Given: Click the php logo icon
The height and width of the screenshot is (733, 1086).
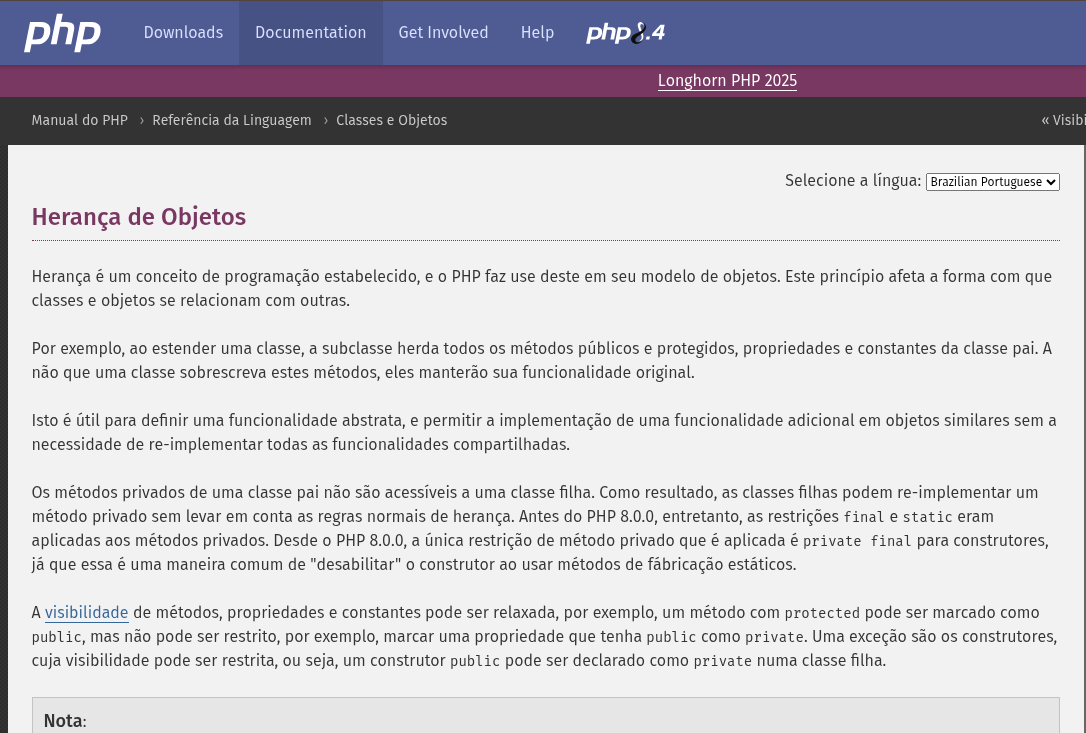Looking at the screenshot, I should pos(62,33).
